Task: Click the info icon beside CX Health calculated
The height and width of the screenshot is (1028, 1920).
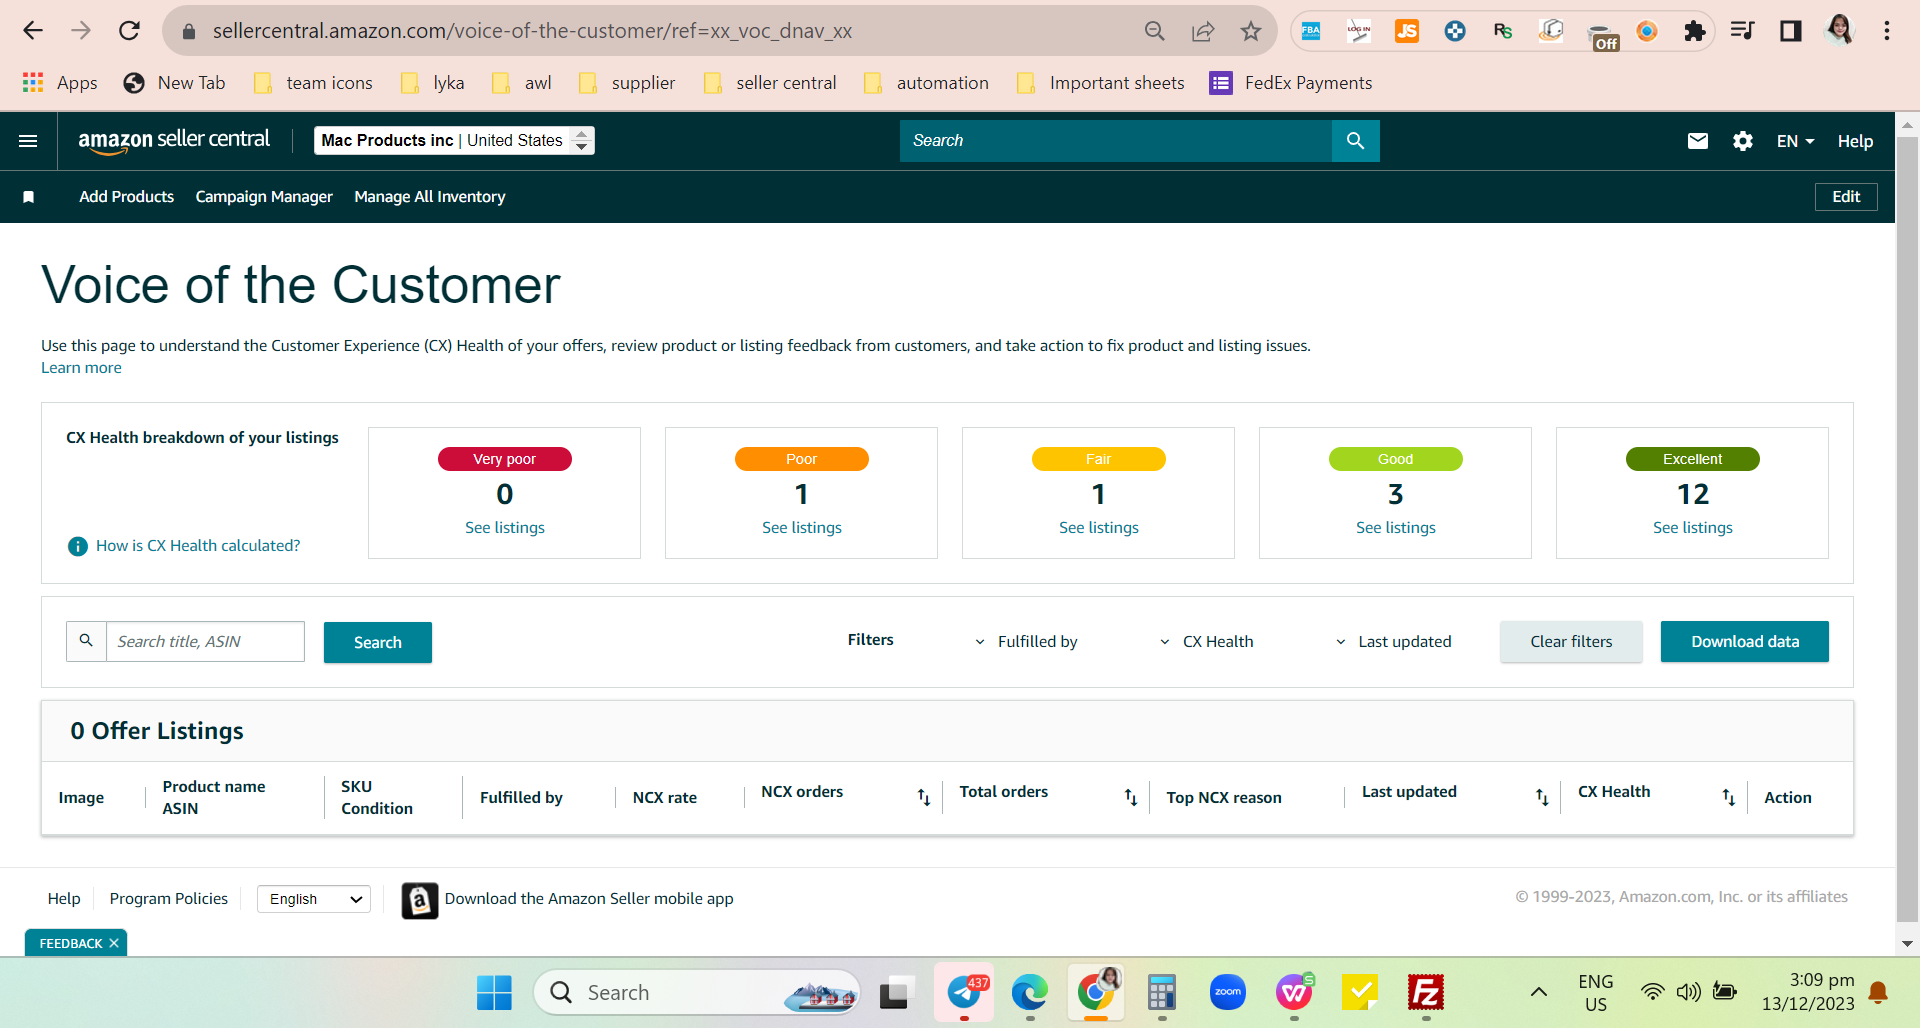Action: coord(77,546)
